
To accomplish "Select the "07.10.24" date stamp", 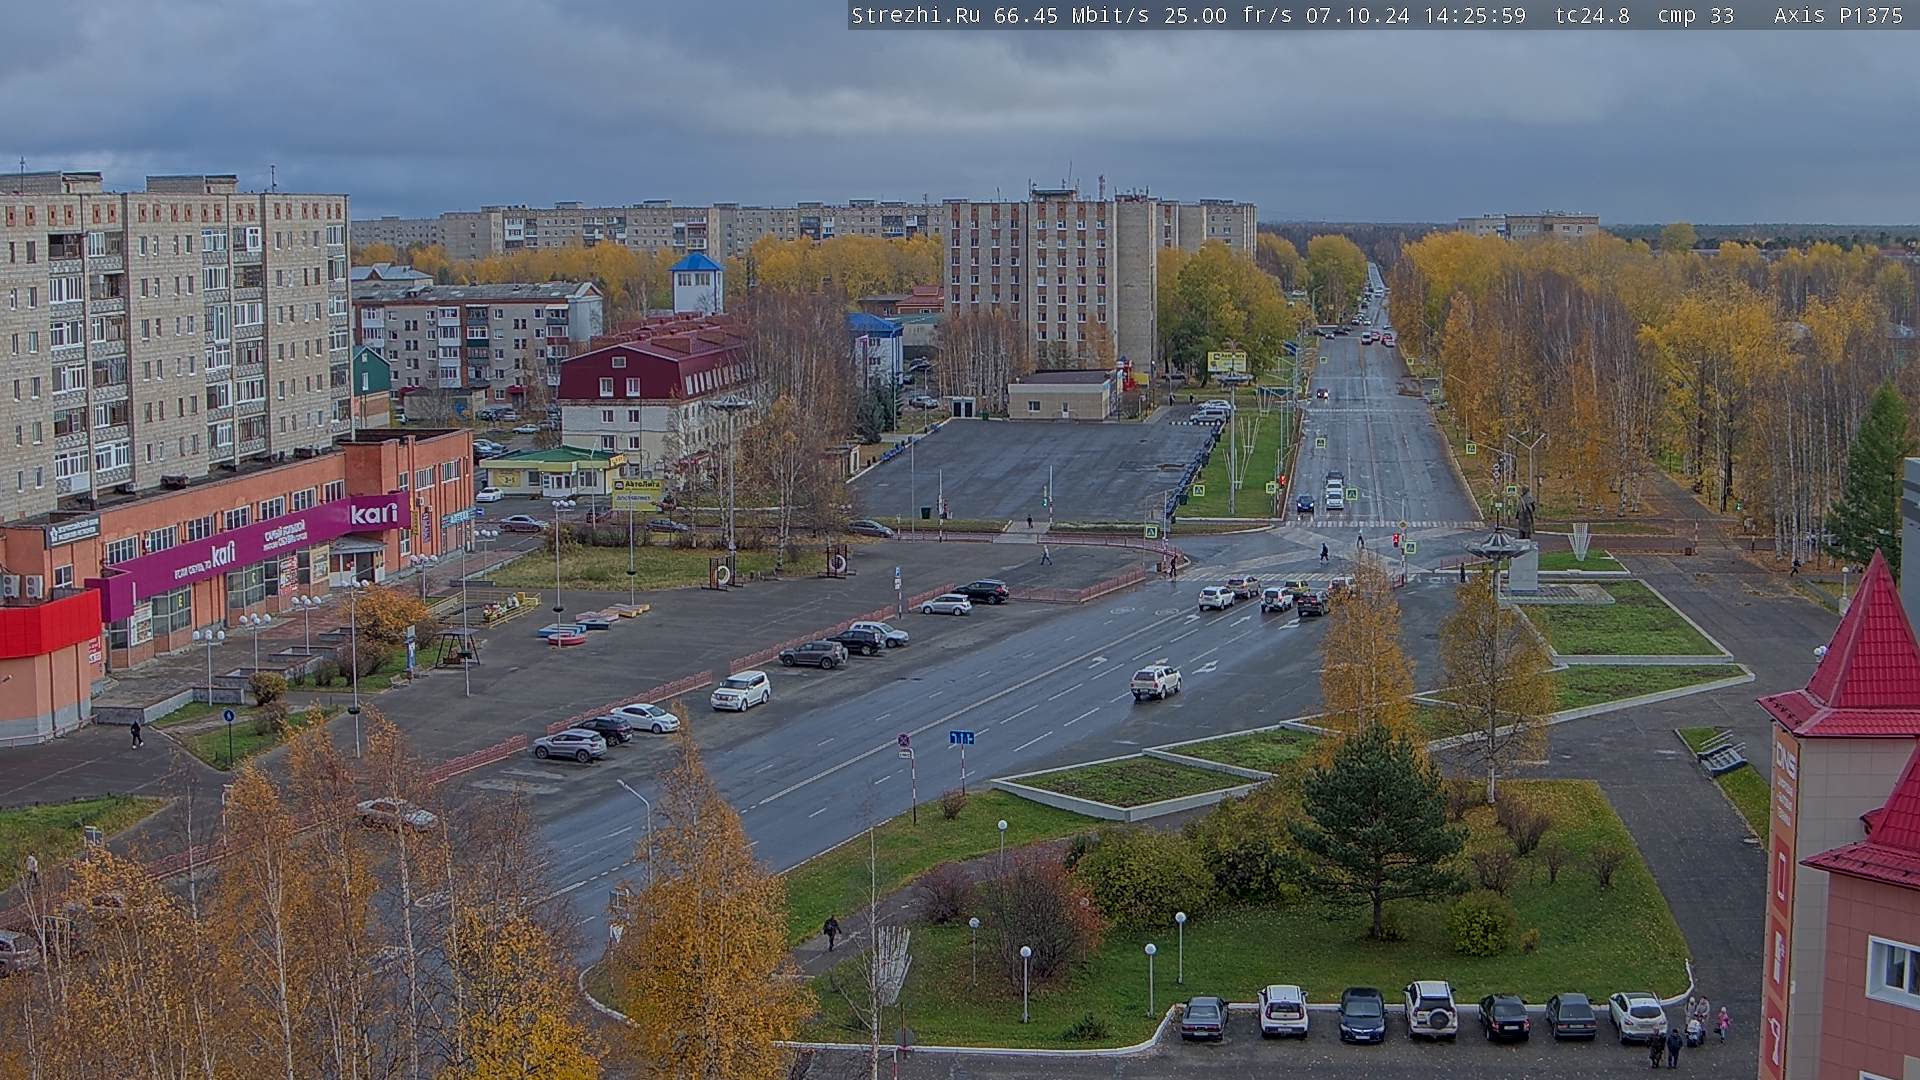I will tap(1358, 15).
